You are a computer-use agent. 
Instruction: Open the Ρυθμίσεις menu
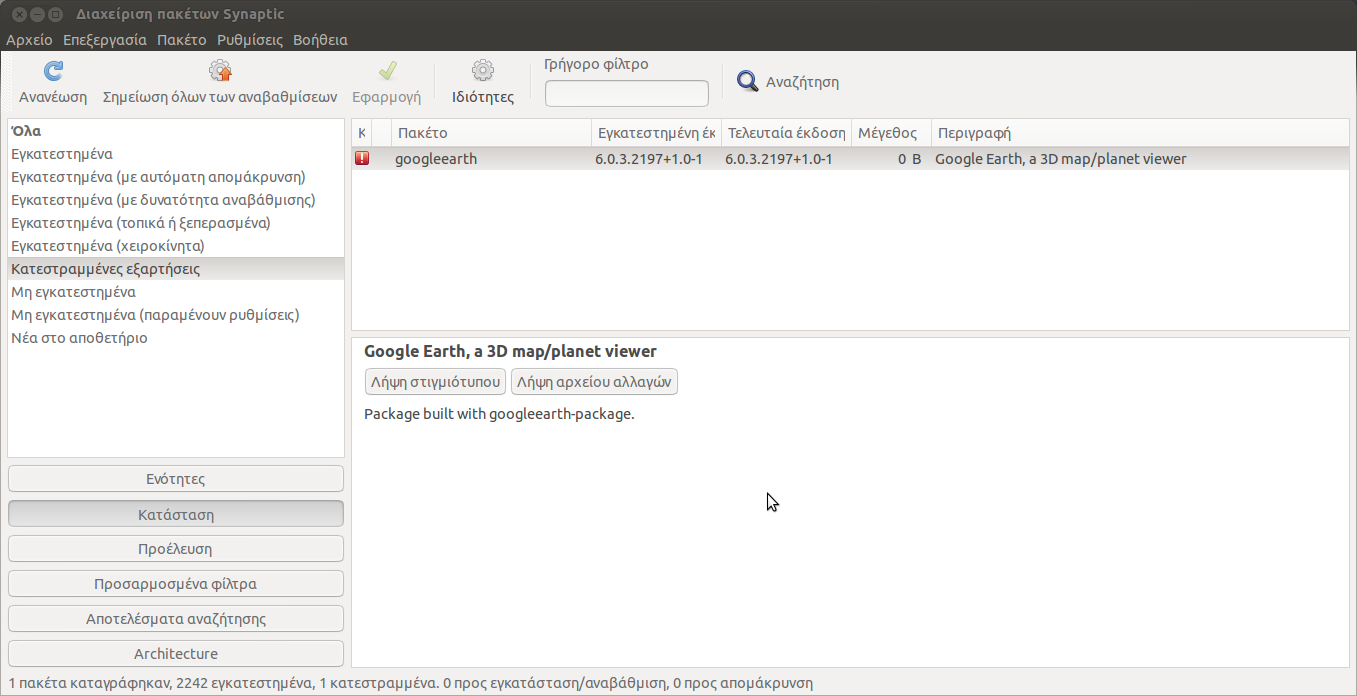(x=250, y=40)
